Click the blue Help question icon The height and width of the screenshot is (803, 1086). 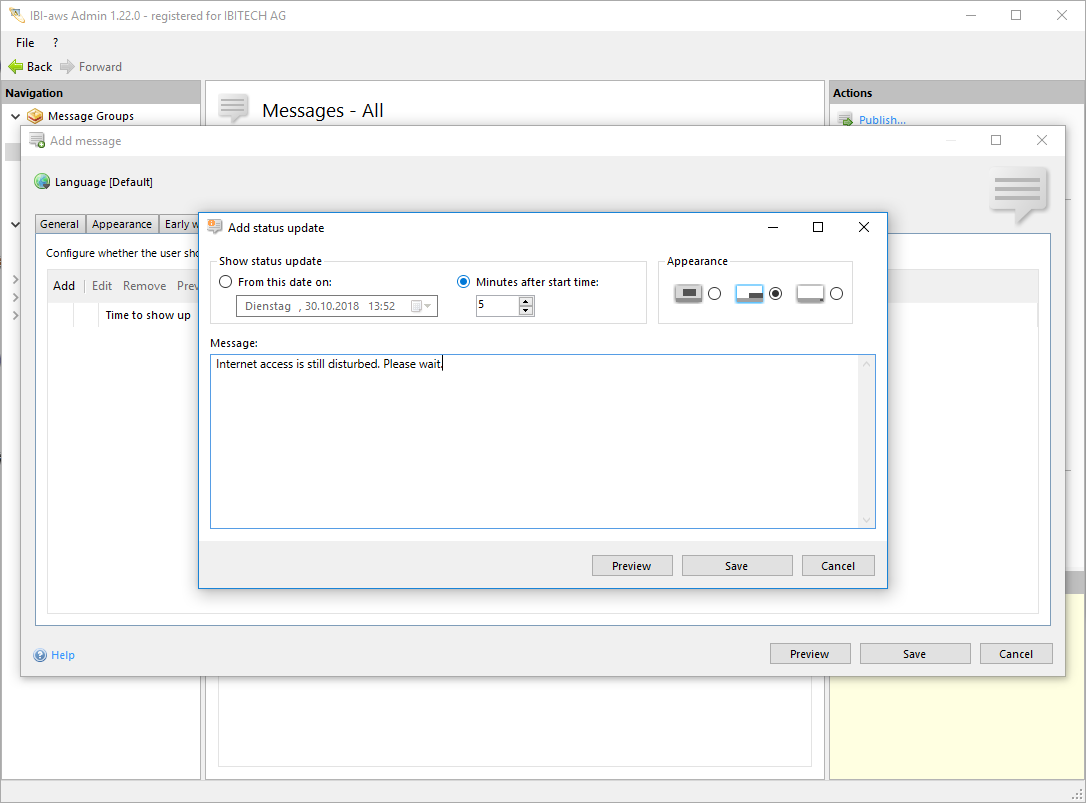coord(40,656)
